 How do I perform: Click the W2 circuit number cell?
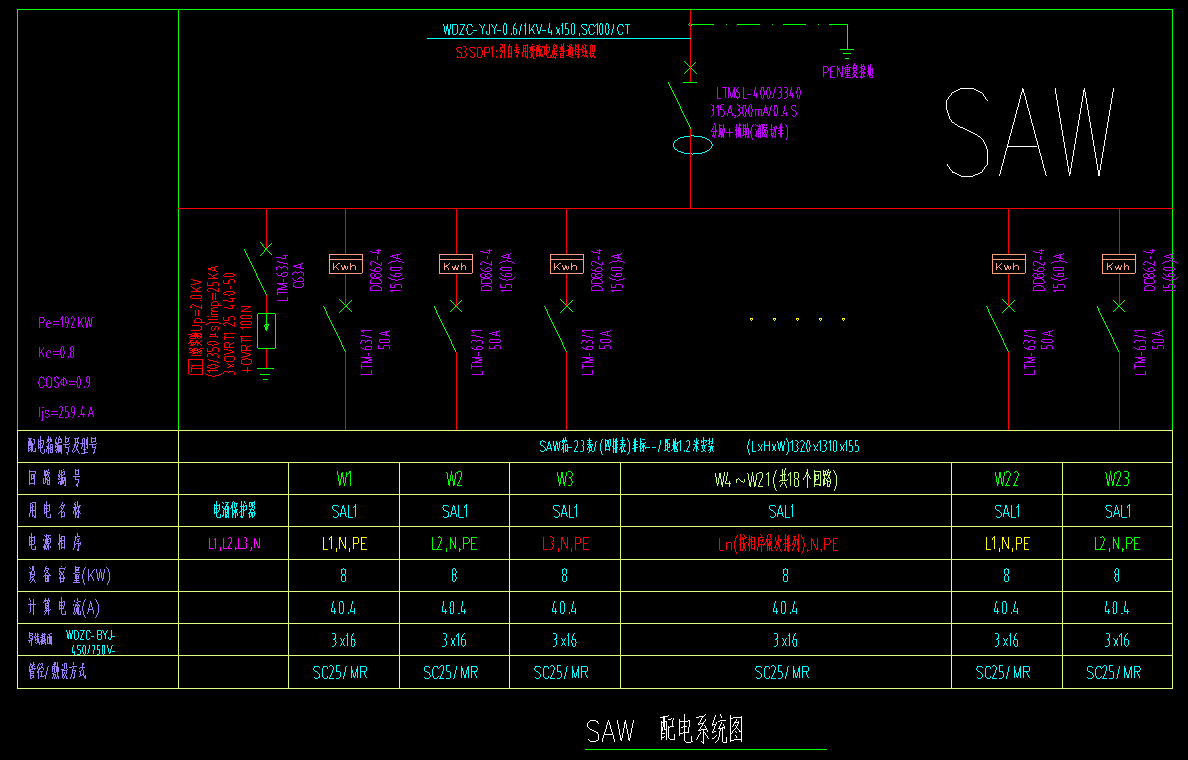tap(454, 479)
